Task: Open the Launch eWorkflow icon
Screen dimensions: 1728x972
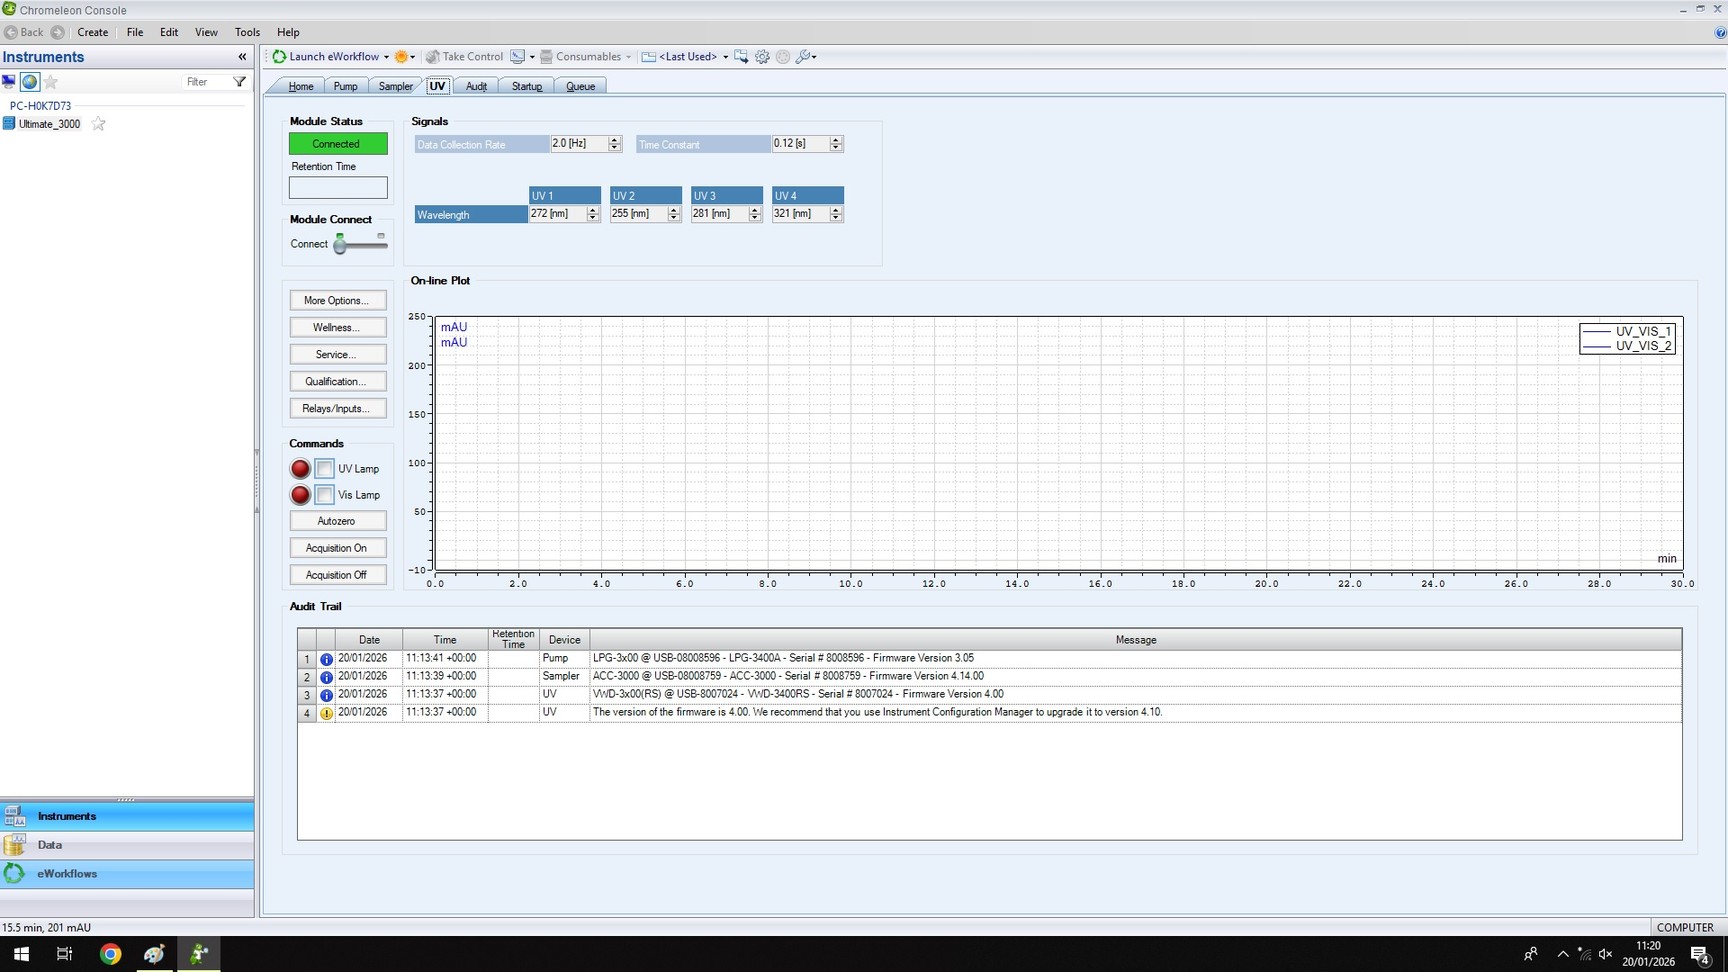Action: click(x=278, y=57)
